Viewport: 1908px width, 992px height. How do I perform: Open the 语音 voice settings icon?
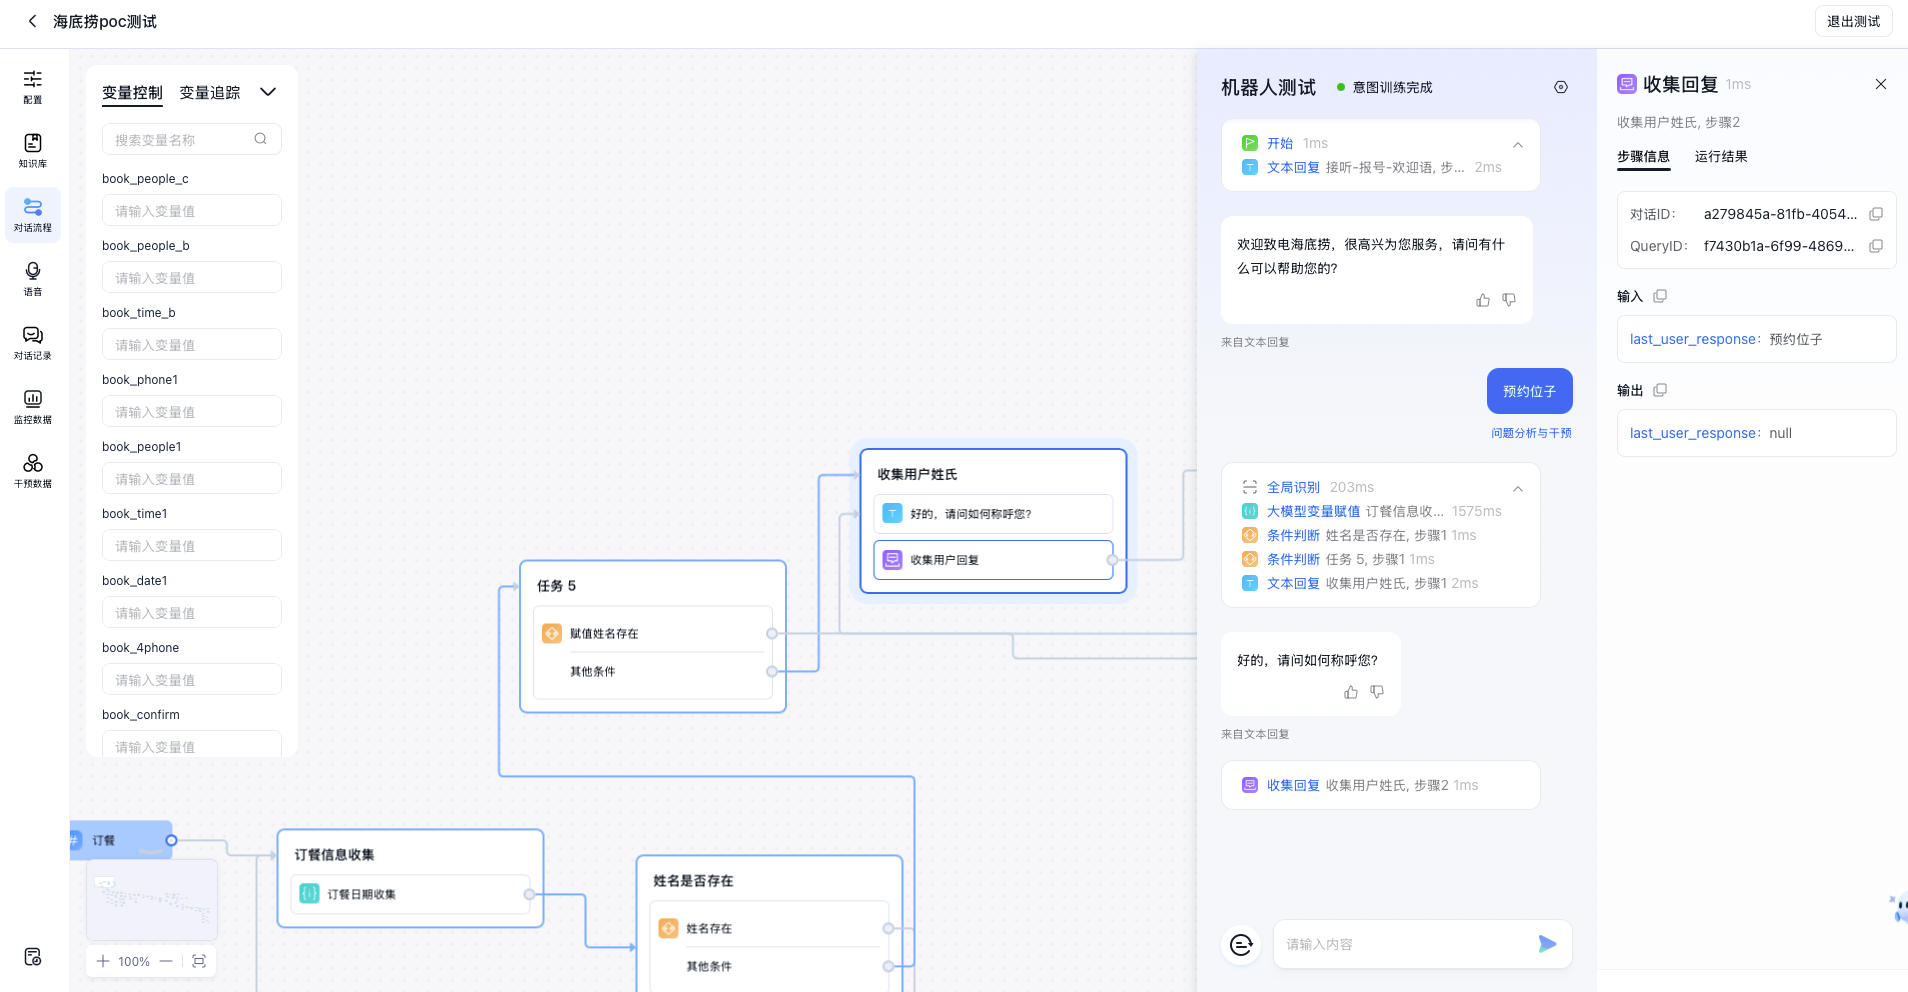(x=33, y=278)
